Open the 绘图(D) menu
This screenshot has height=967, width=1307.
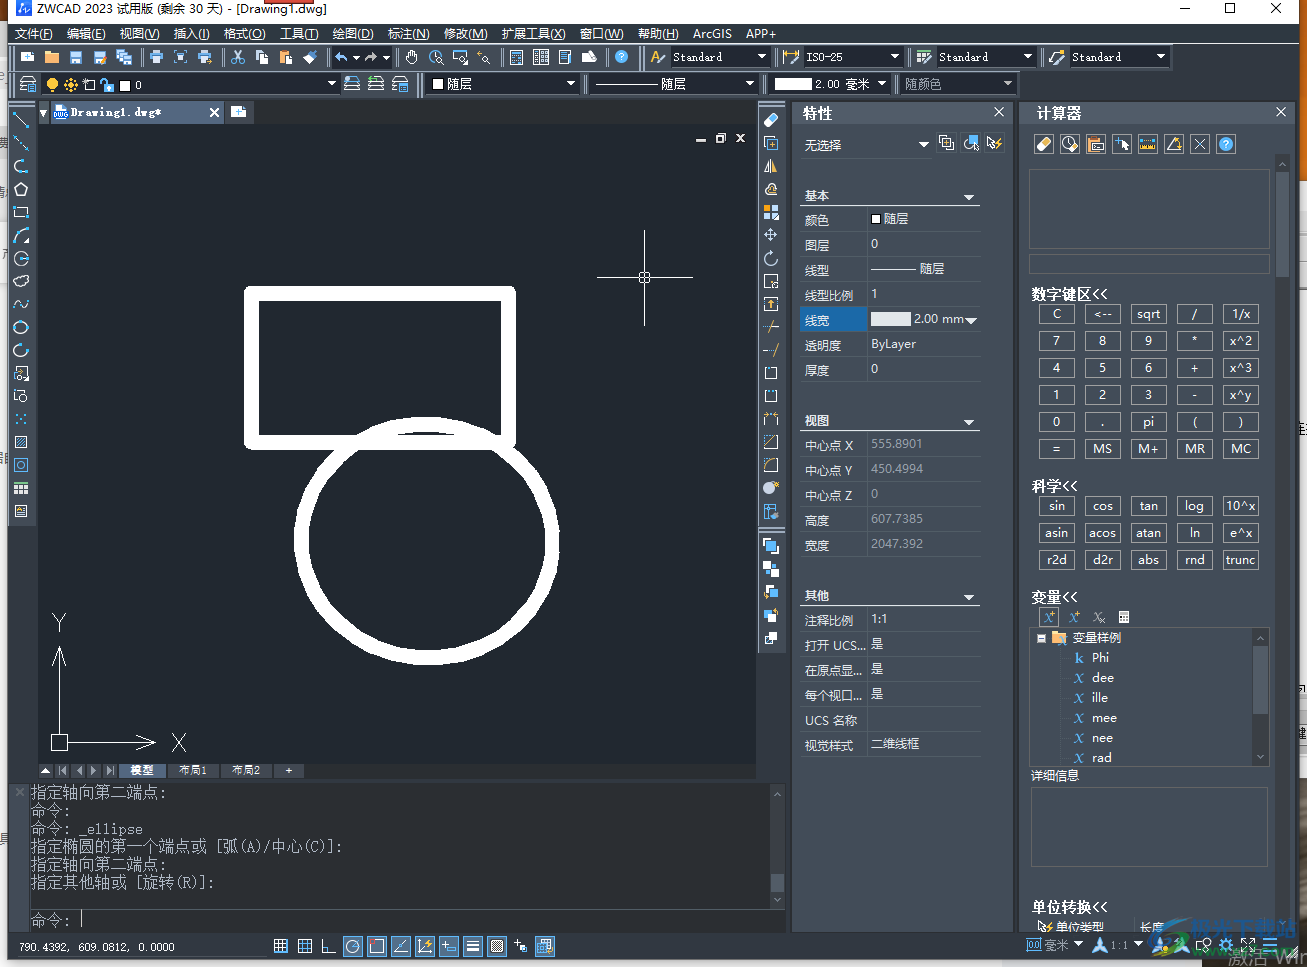353,34
